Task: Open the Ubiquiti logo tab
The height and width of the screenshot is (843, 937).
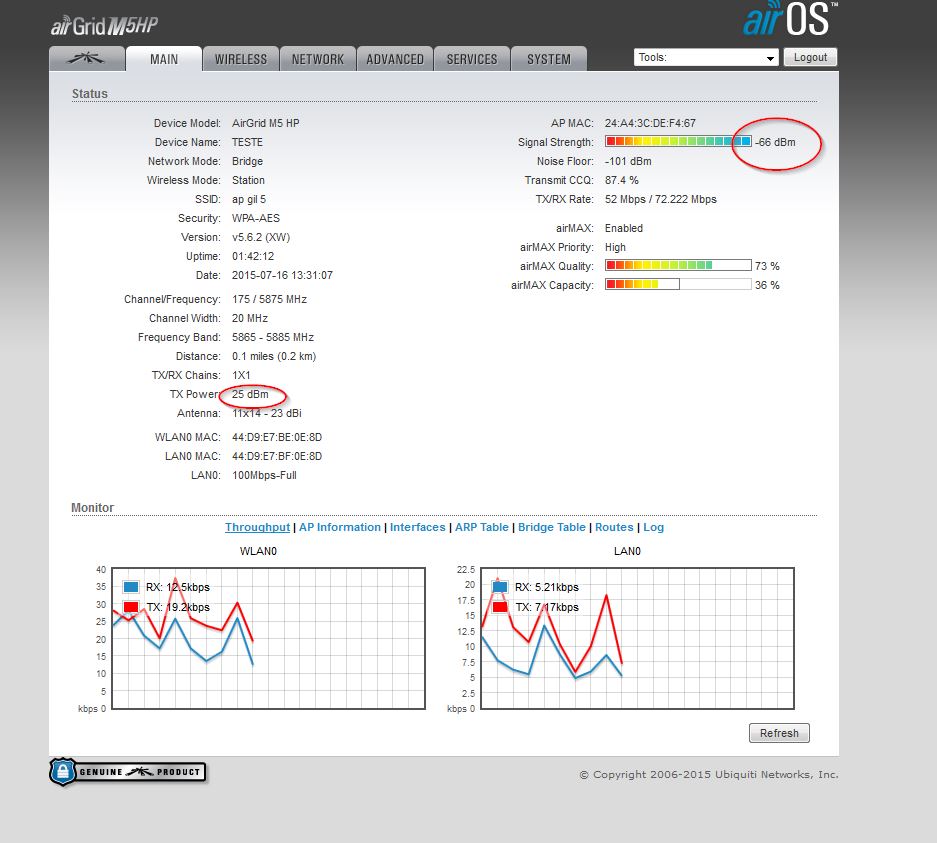Action: (x=87, y=59)
